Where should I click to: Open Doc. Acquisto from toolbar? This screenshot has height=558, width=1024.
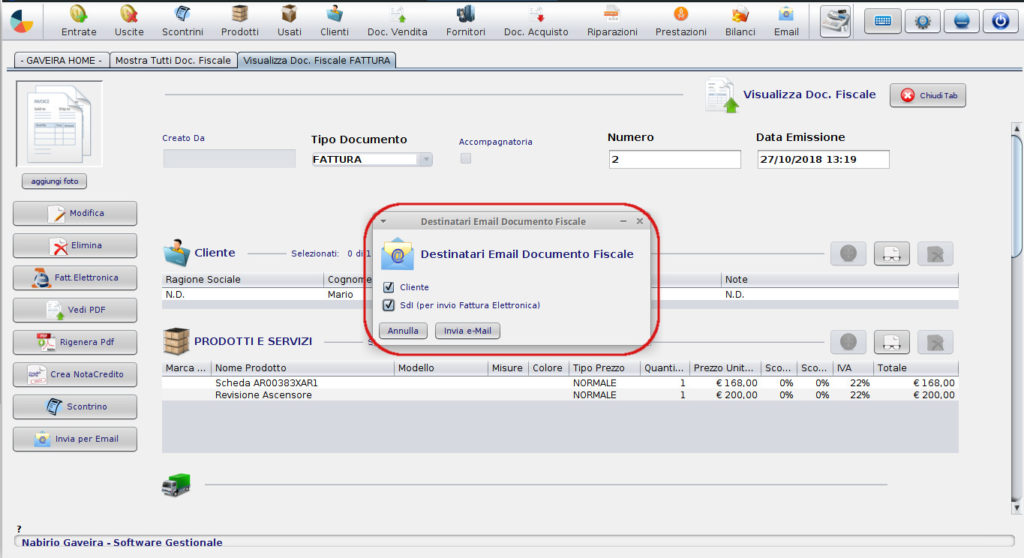536,21
